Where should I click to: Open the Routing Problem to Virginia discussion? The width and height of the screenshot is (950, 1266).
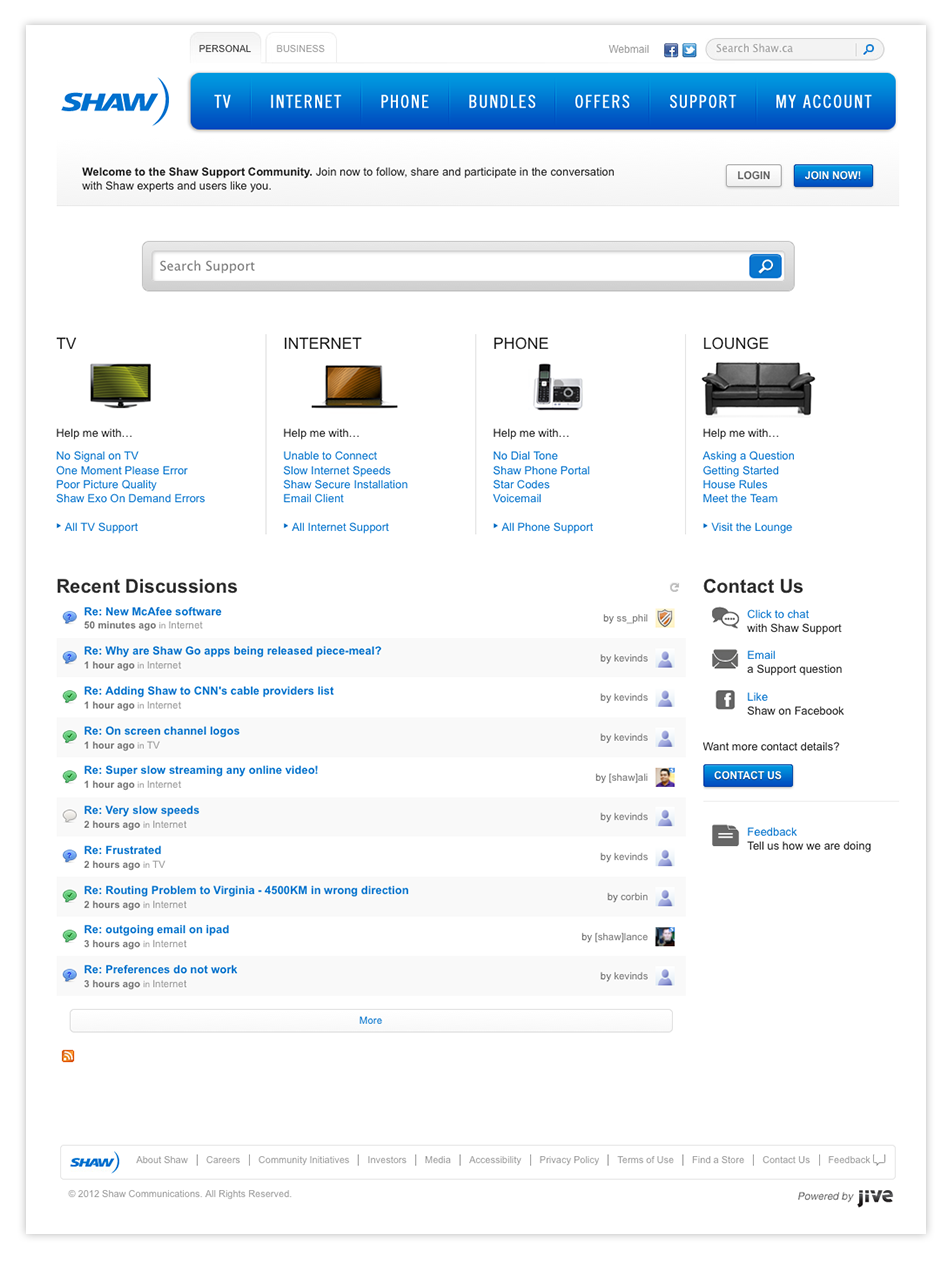(x=246, y=890)
